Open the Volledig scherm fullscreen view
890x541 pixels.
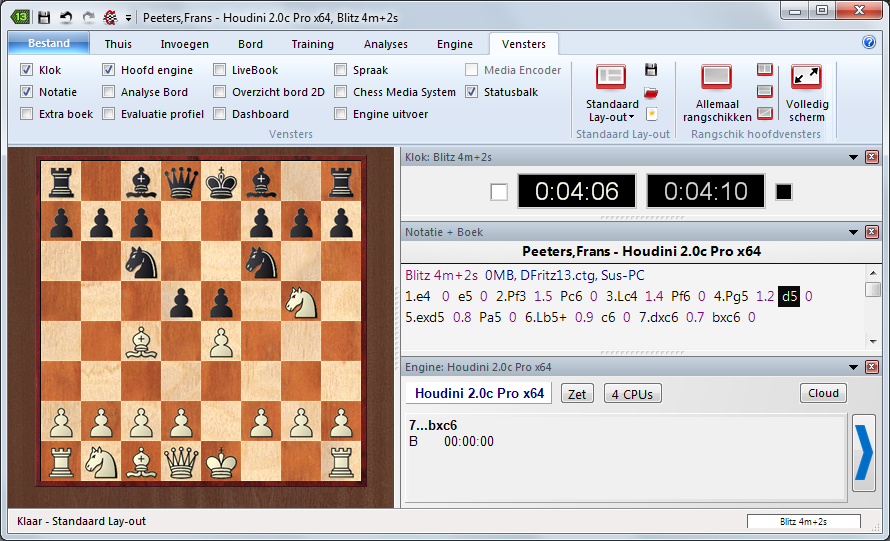tap(806, 92)
